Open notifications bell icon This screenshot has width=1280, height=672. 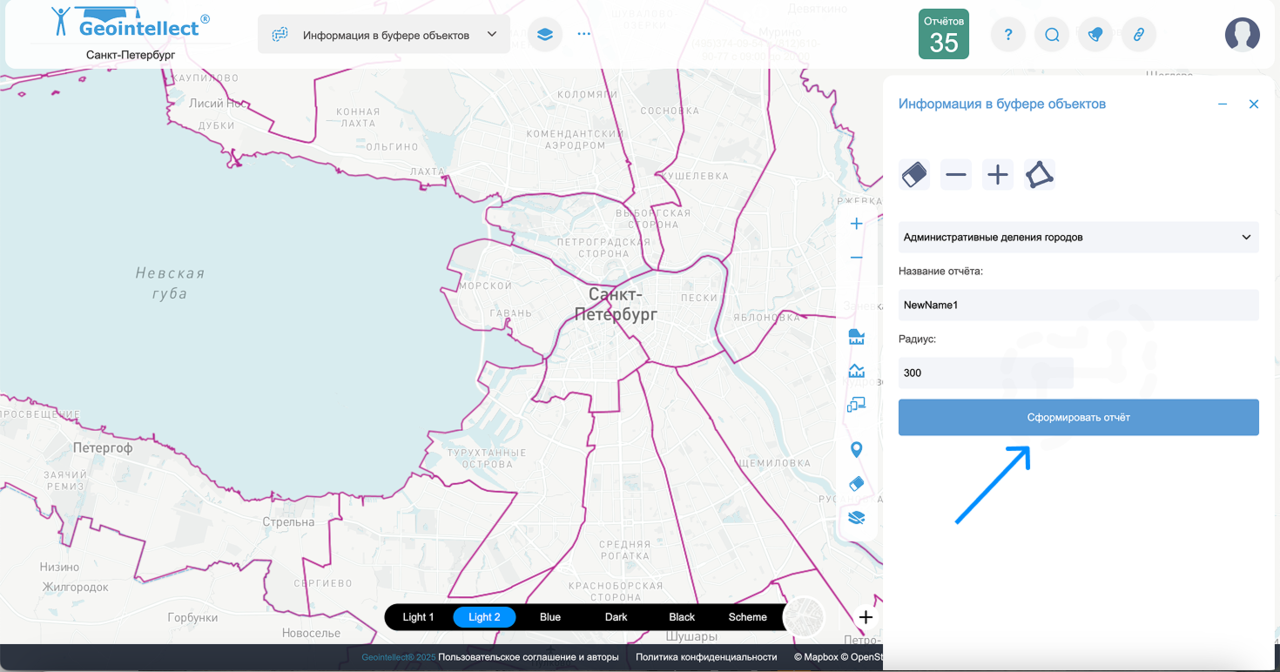[1095, 35]
